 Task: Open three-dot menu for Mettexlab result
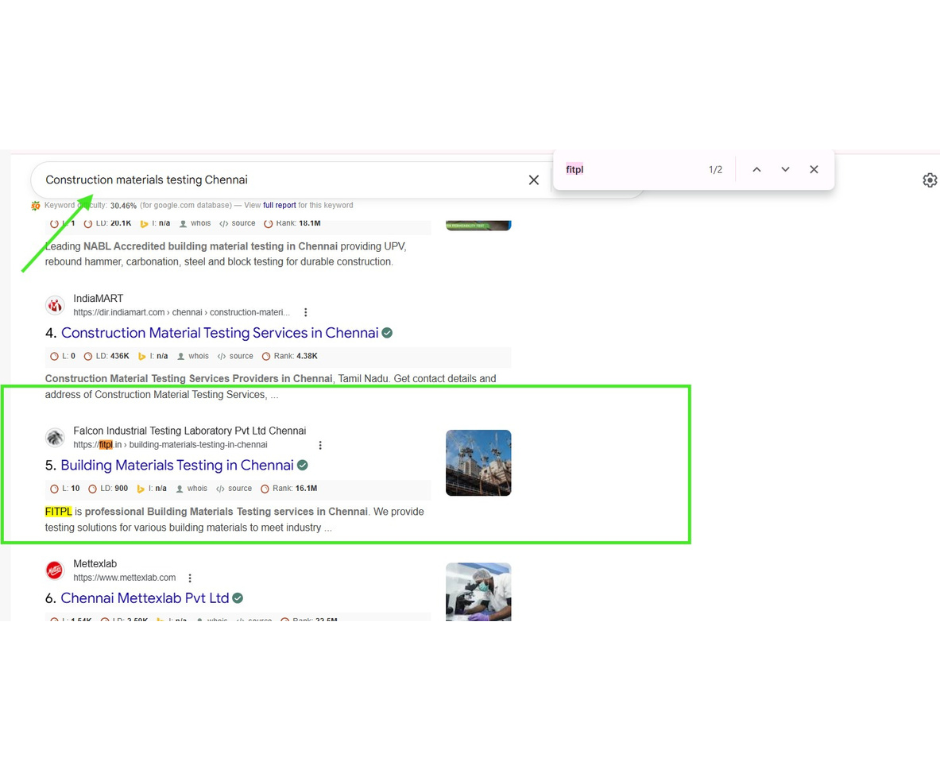(190, 578)
